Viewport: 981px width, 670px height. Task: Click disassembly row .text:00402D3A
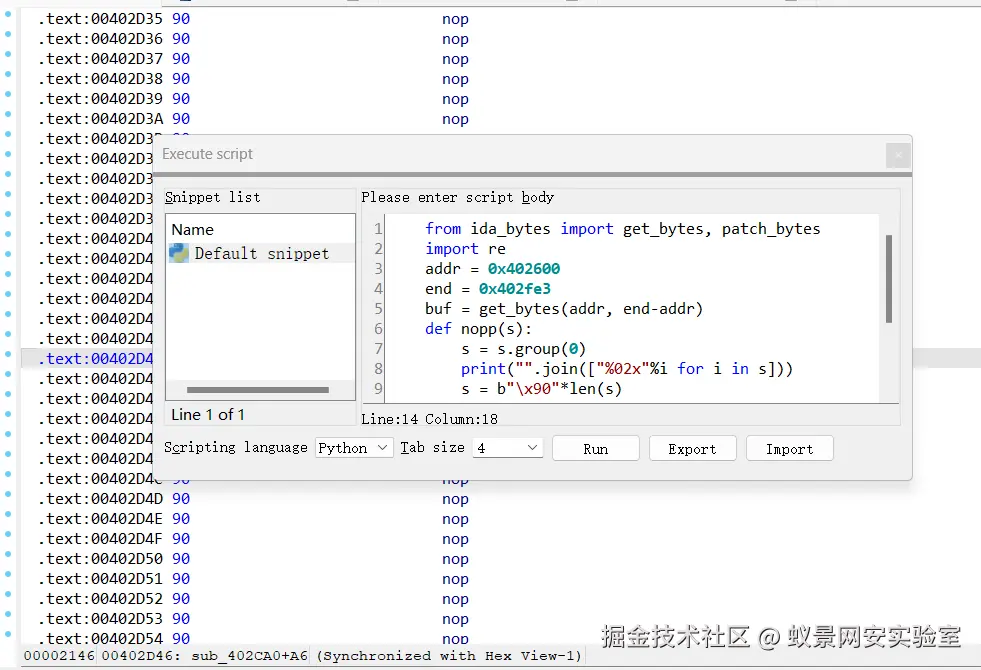253,119
